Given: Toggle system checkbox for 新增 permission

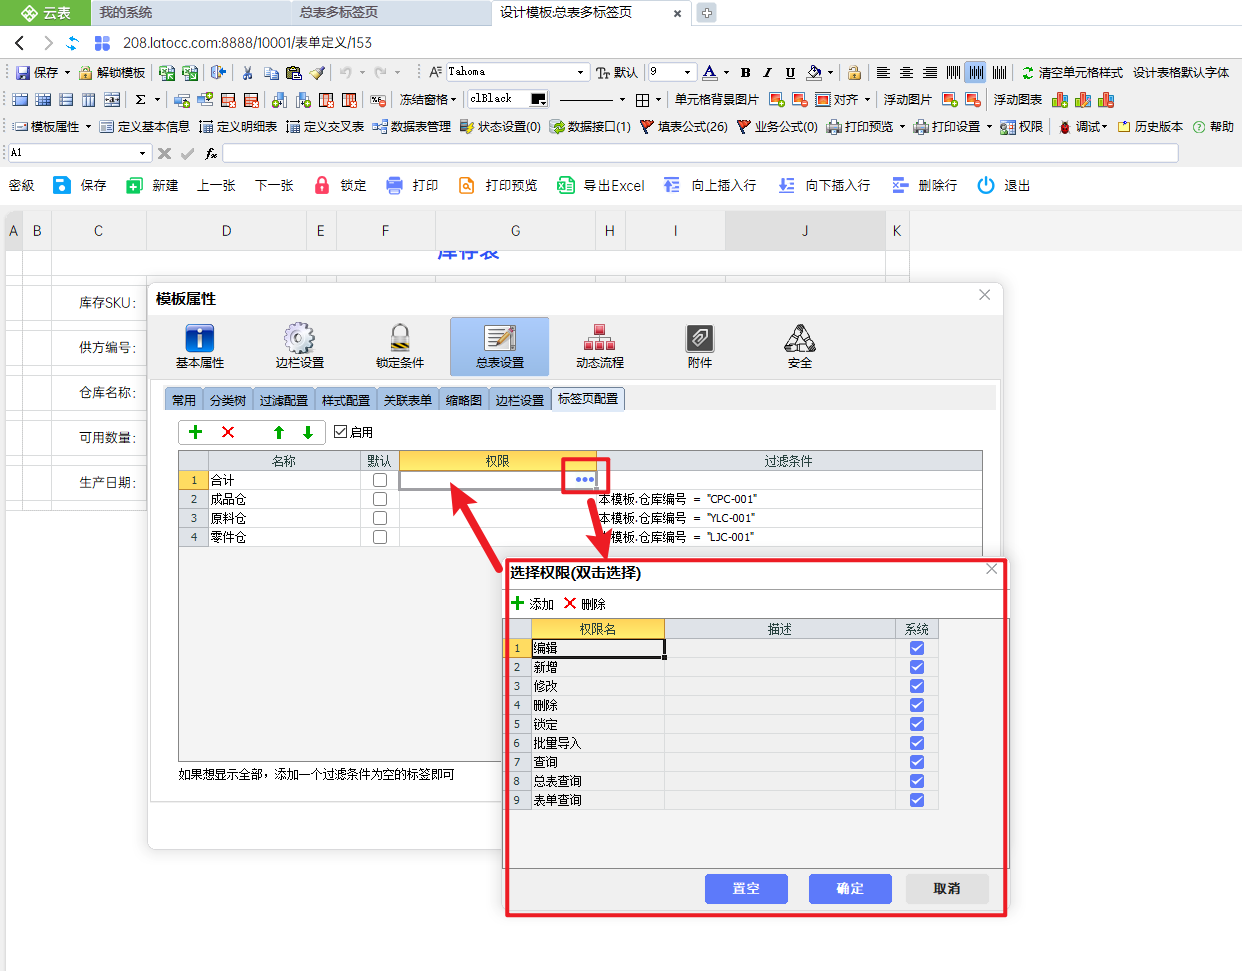Looking at the screenshot, I should pos(917,667).
